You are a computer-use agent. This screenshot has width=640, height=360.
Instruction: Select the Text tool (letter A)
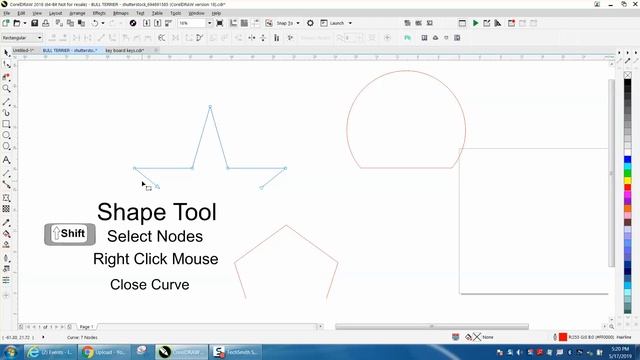coord(7,160)
